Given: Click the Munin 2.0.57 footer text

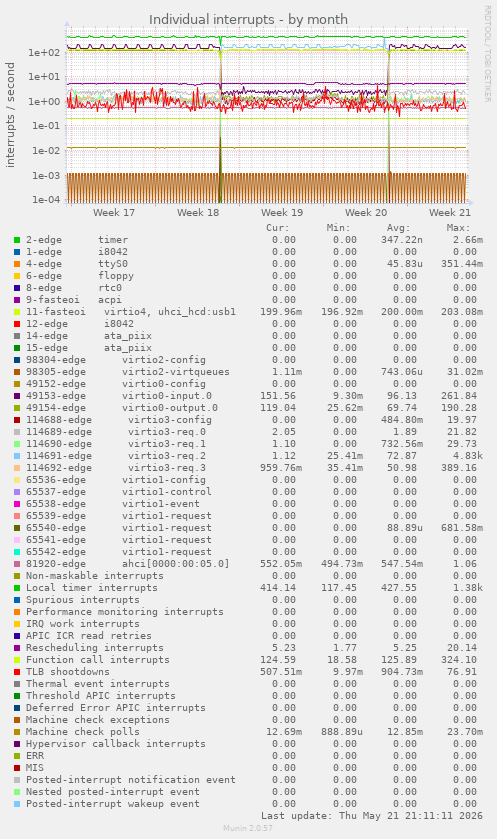Looking at the screenshot, I should coord(248,828).
